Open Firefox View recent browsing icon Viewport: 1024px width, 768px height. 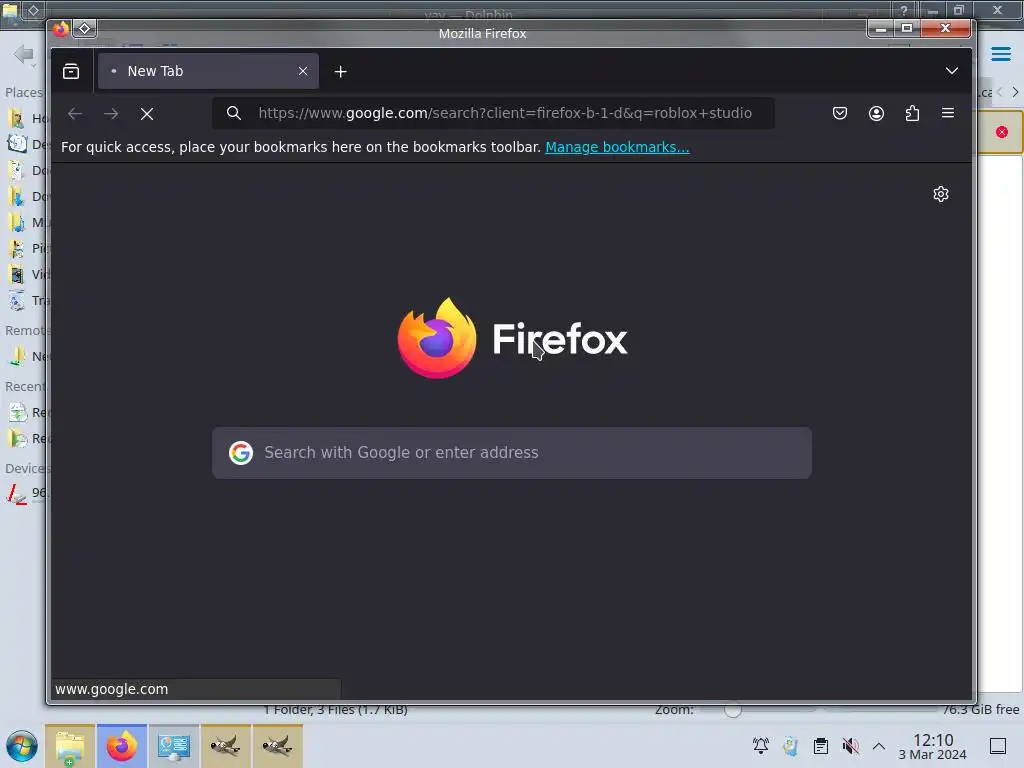pyautogui.click(x=71, y=71)
